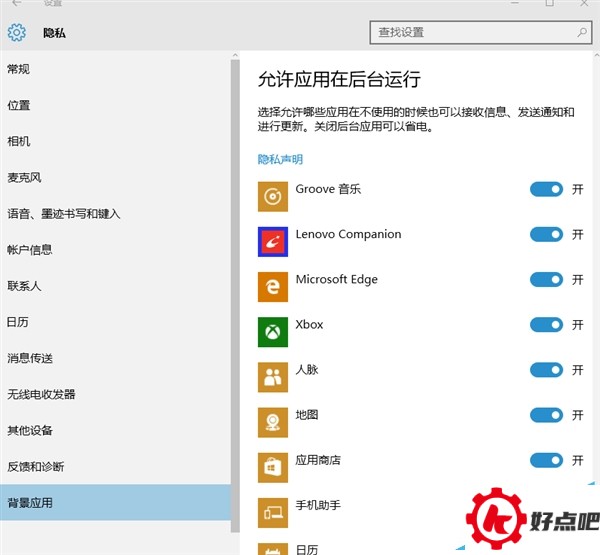Click the 地图 app label
This screenshot has height=555, width=600.
coord(307,415)
